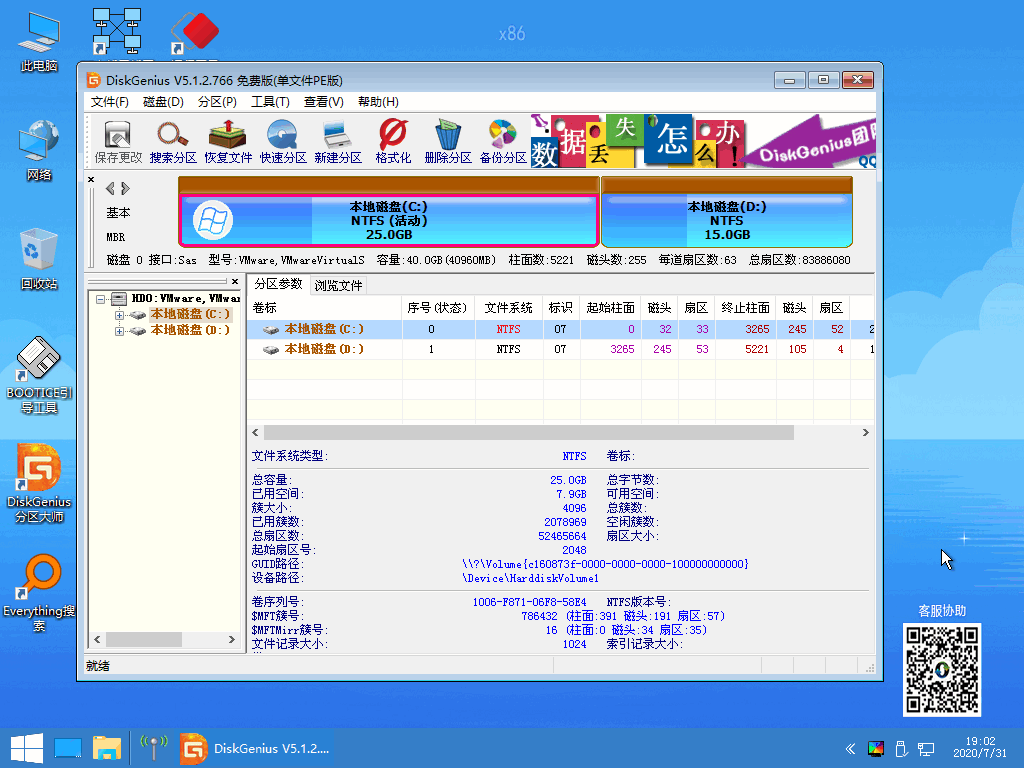Select the 格式化 format tool

coord(392,139)
